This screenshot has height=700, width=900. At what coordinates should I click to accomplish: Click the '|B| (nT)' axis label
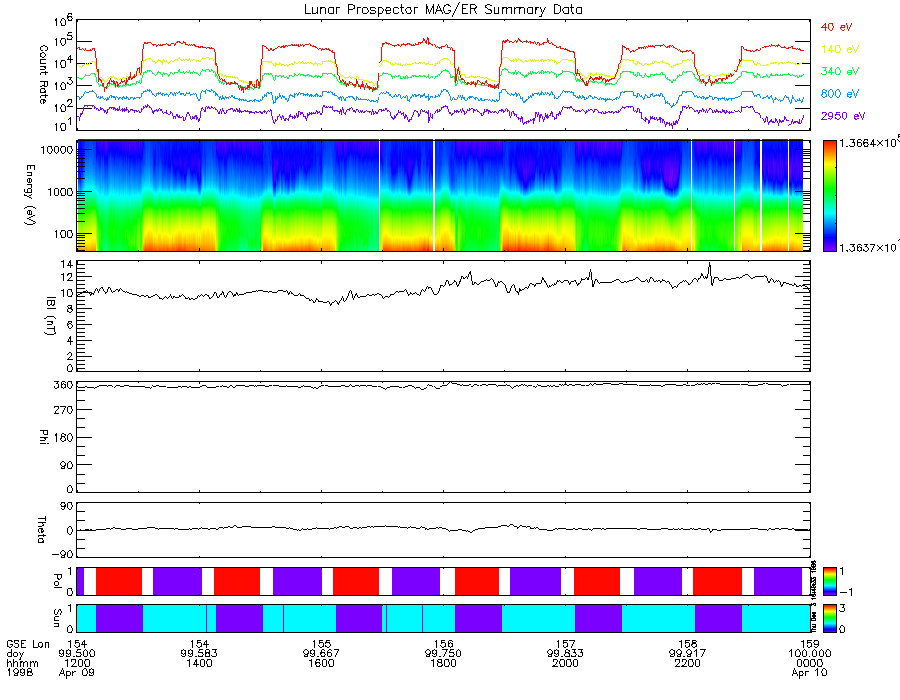51,316
